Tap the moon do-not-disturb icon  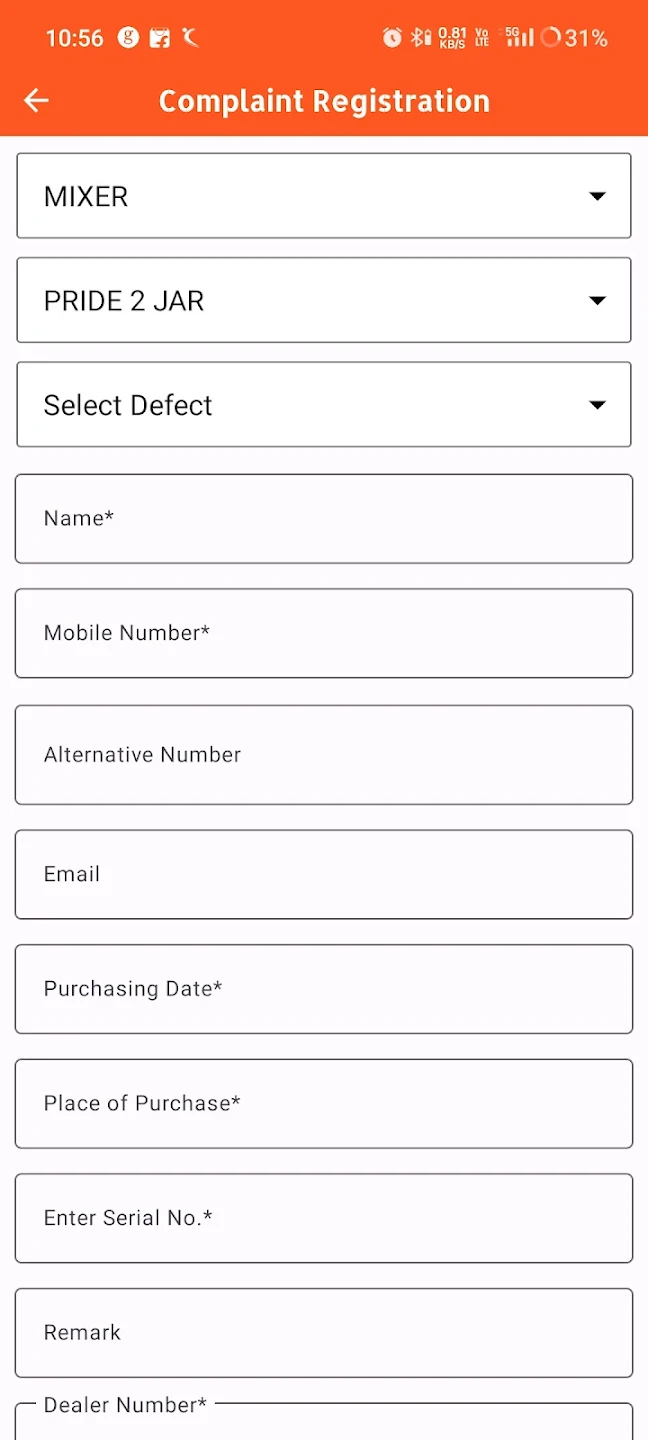click(x=190, y=38)
